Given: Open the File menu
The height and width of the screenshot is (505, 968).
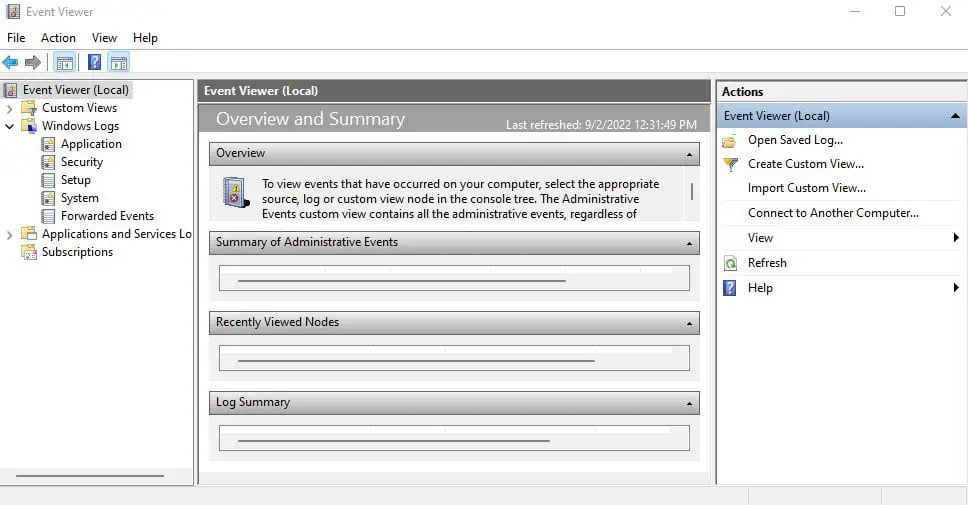Looking at the screenshot, I should click(x=16, y=38).
